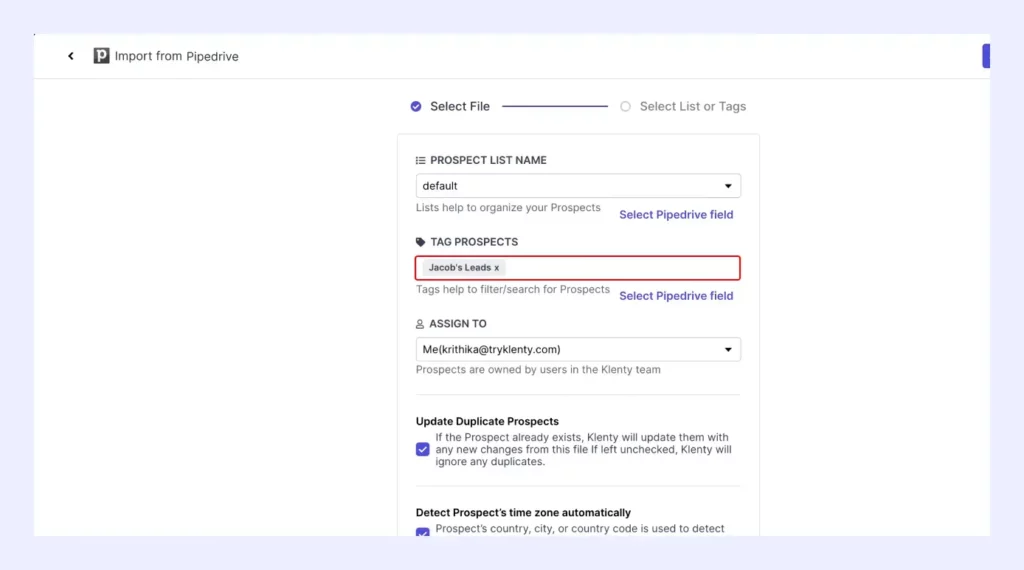The image size is (1024, 570).
Task: Click the Update Duplicate Prospects heading
Action: pyautogui.click(x=487, y=421)
